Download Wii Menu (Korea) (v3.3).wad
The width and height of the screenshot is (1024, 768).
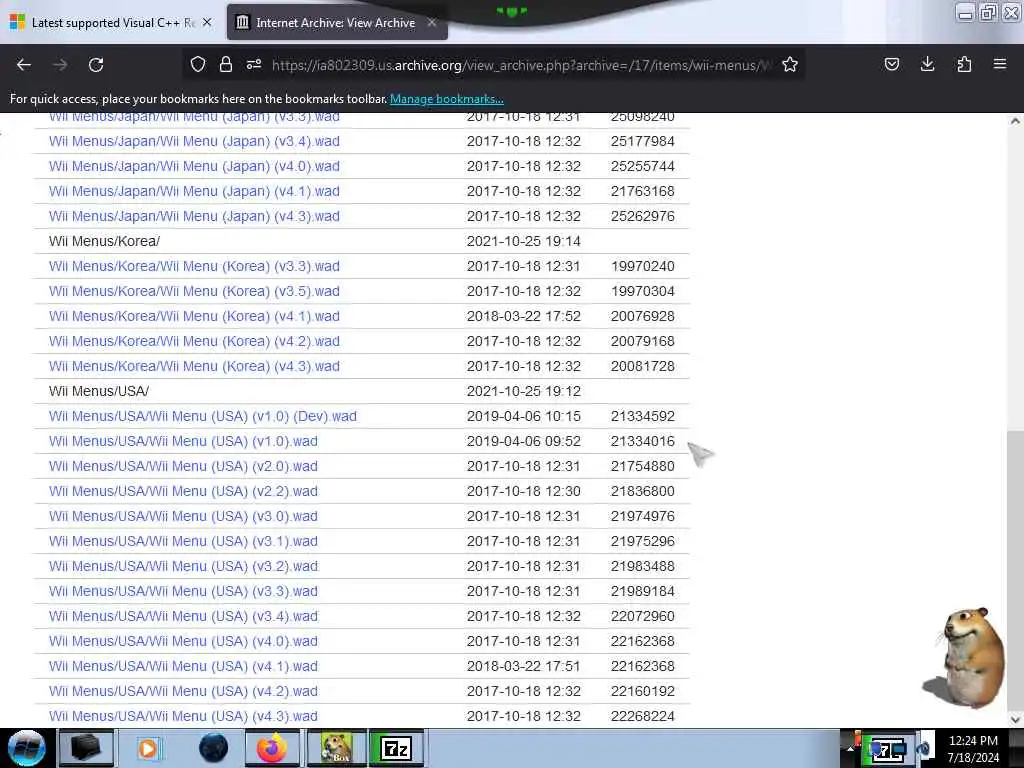coord(194,266)
